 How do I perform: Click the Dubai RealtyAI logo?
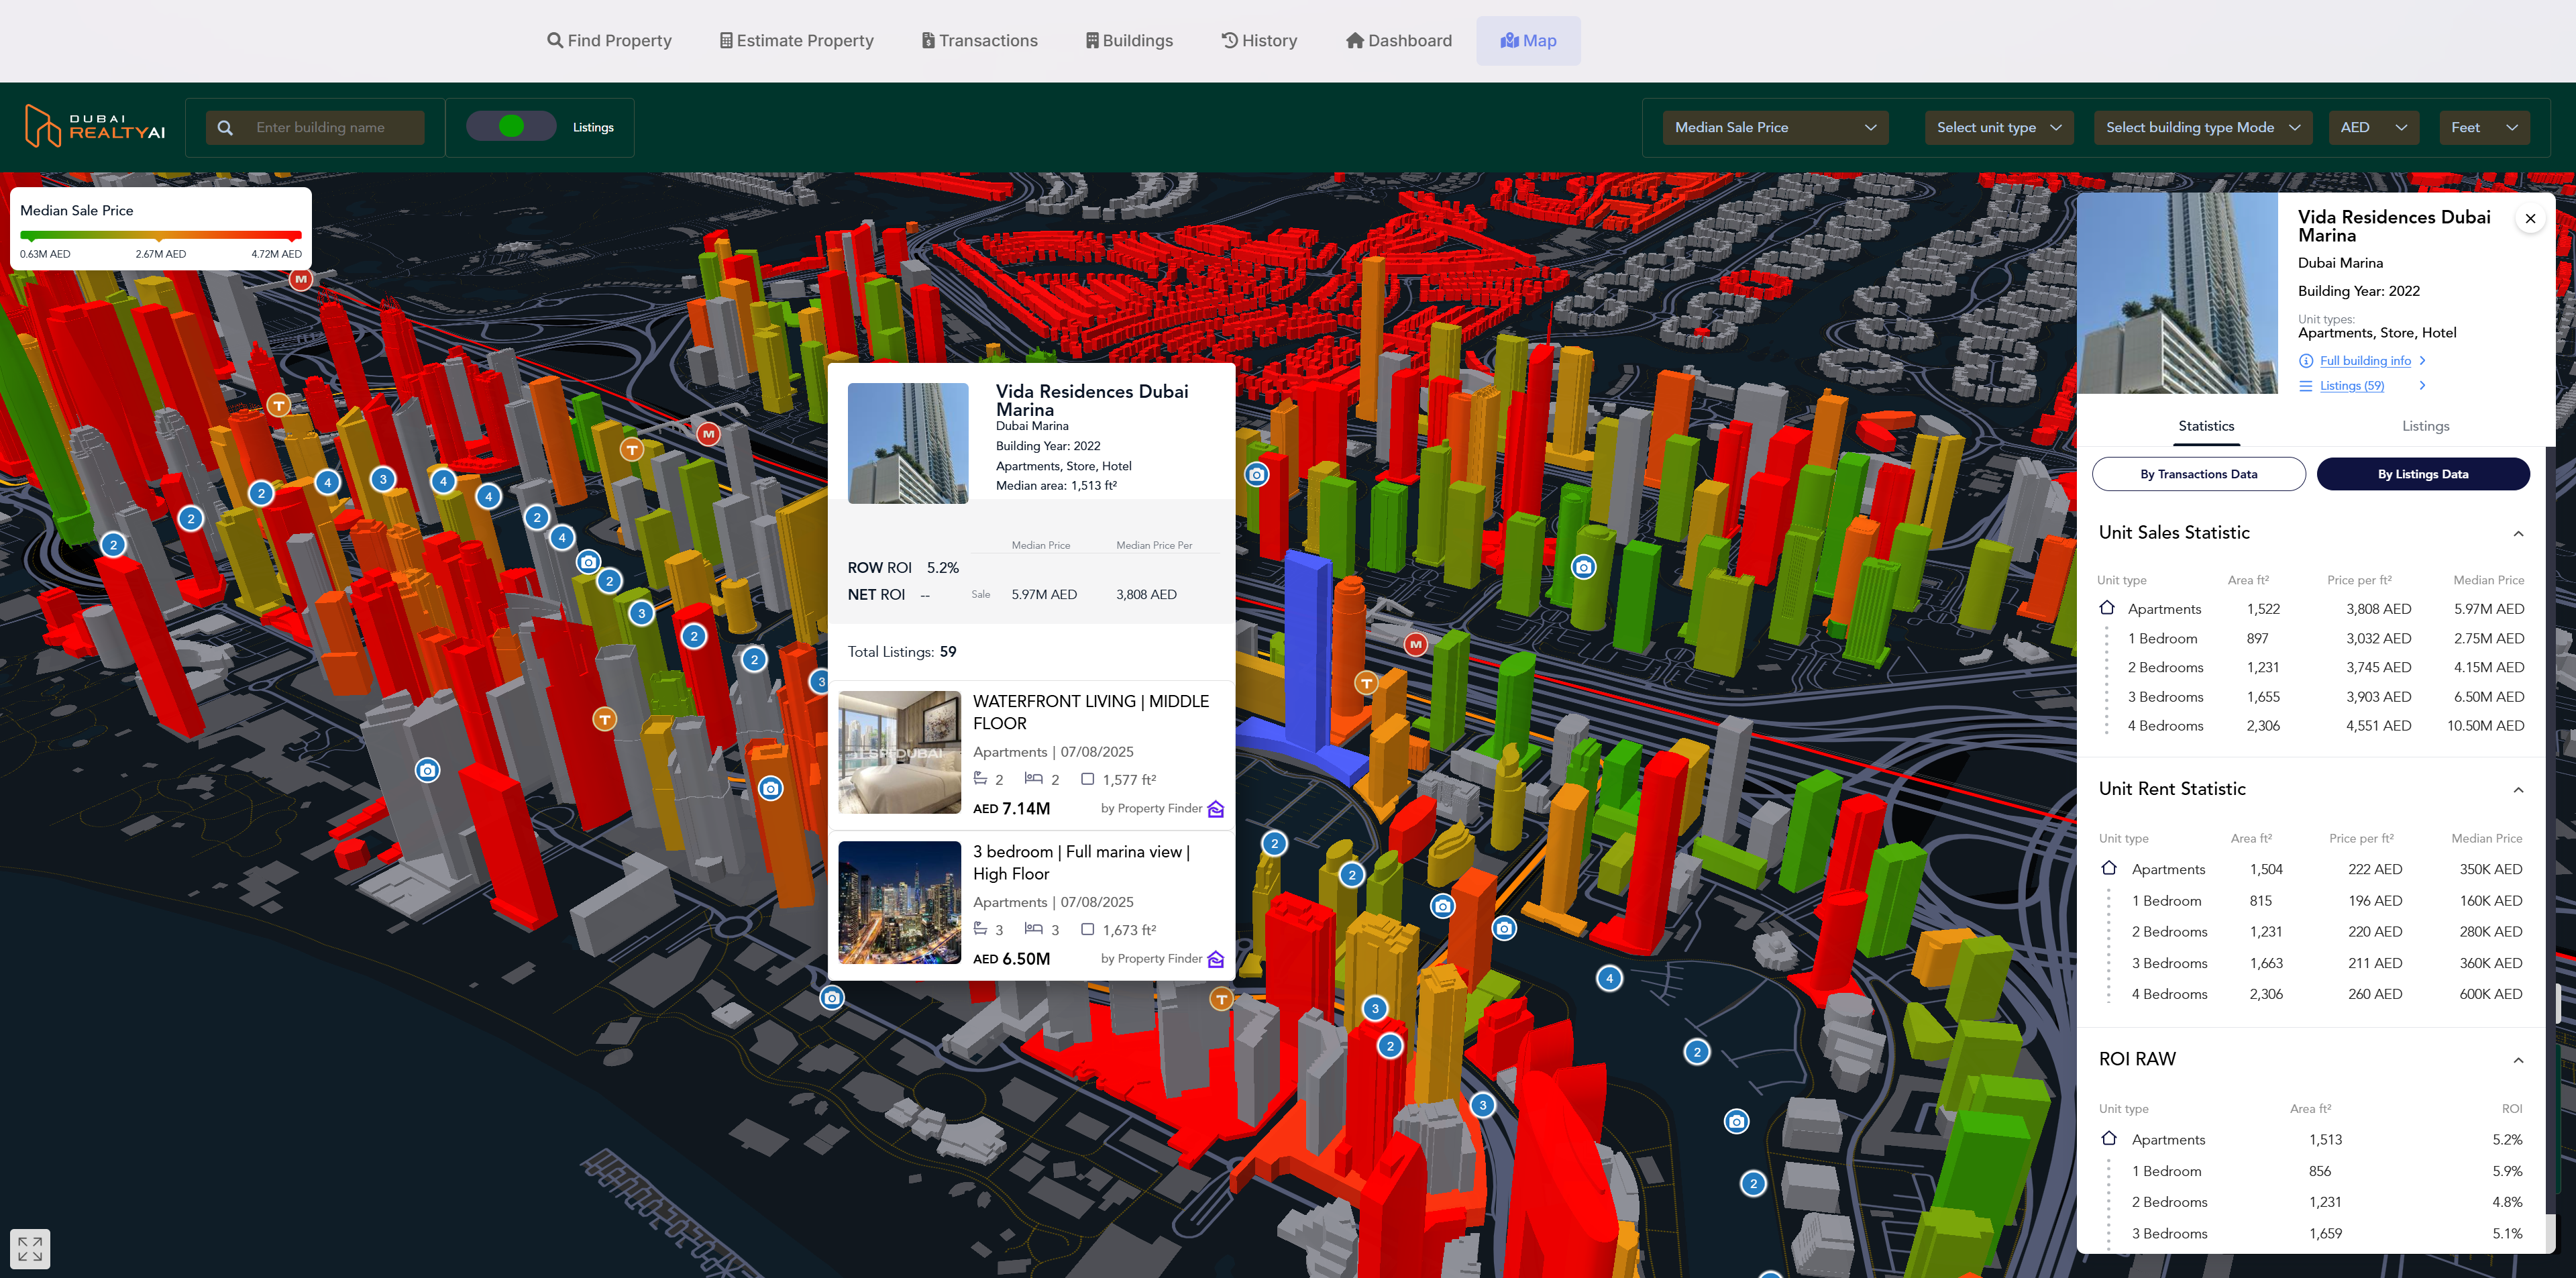tap(95, 127)
